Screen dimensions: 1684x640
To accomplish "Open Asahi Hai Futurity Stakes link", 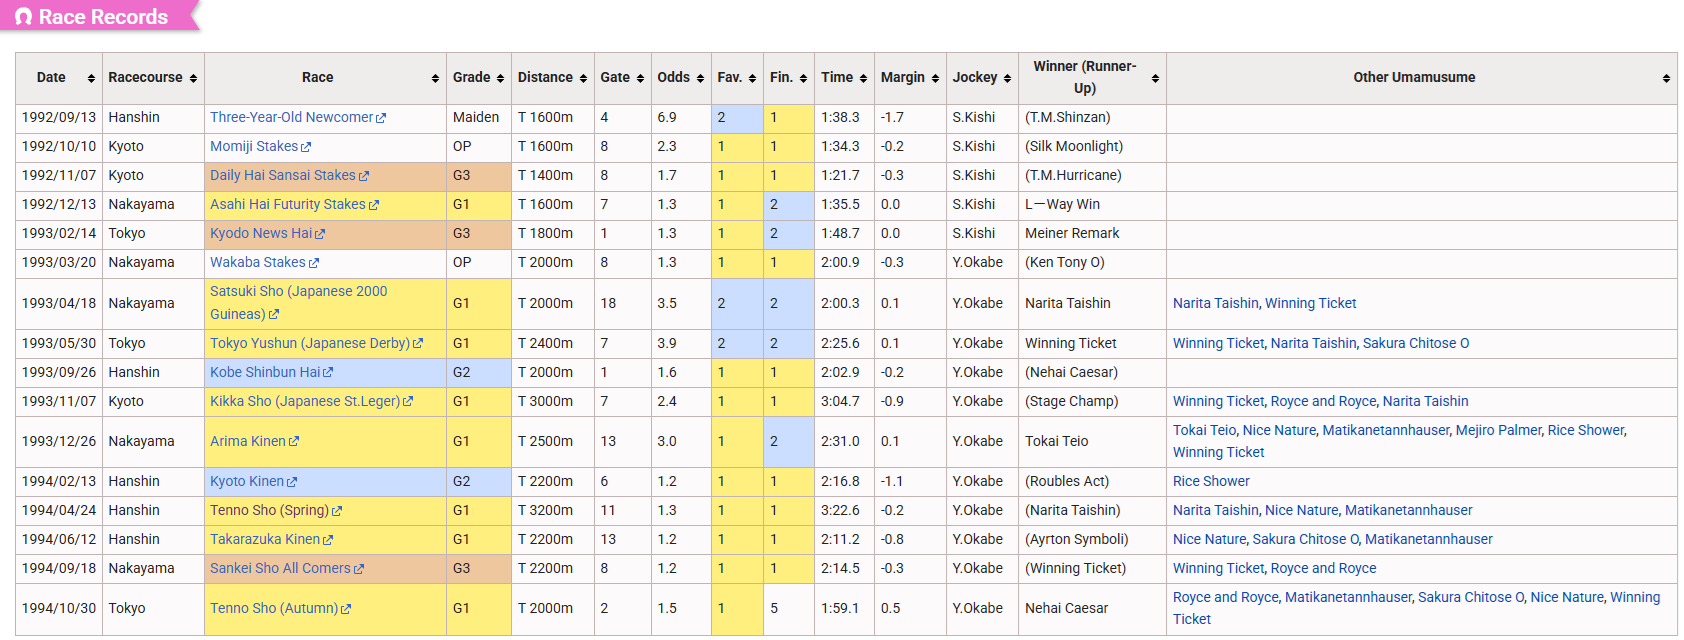I will 288,204.
